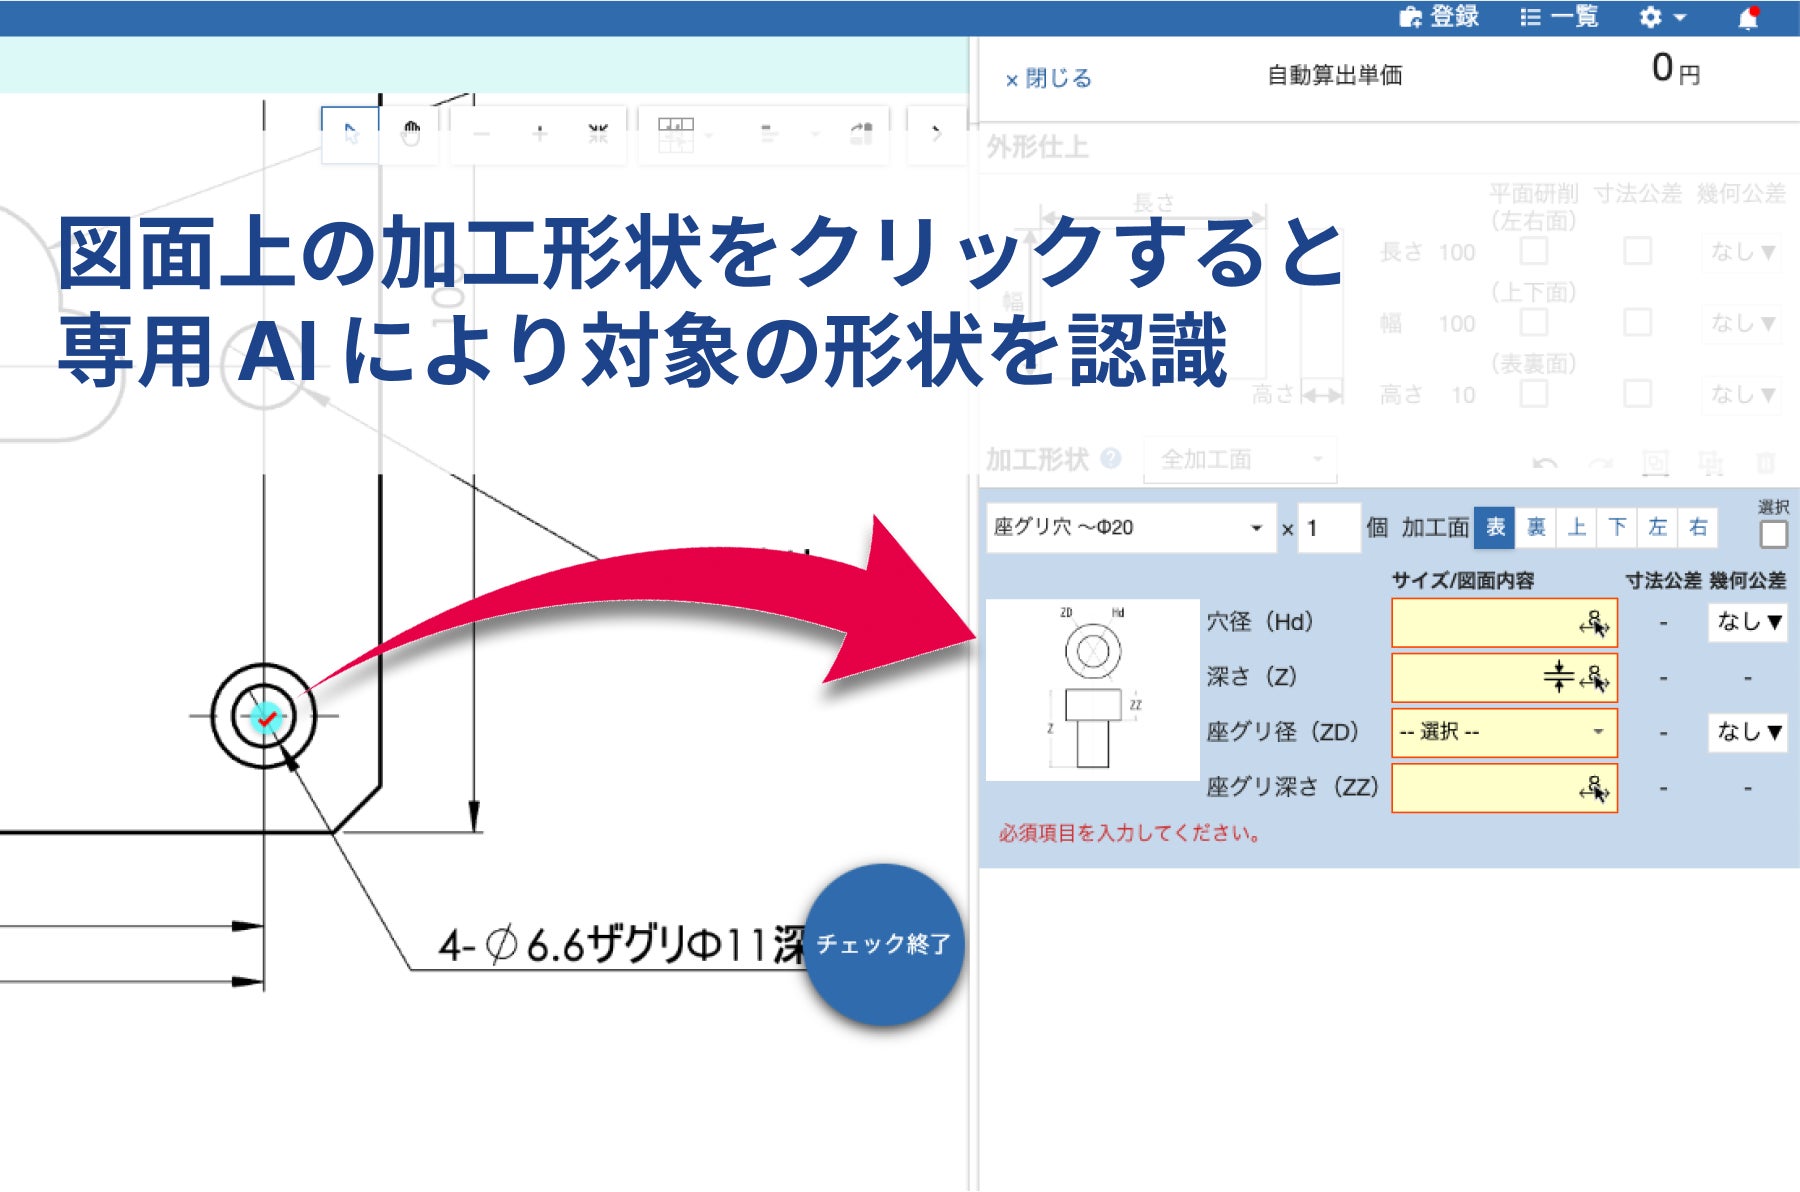The height and width of the screenshot is (1192, 1800).
Task: Open the 全加工面 dropdown
Action: 1240,459
